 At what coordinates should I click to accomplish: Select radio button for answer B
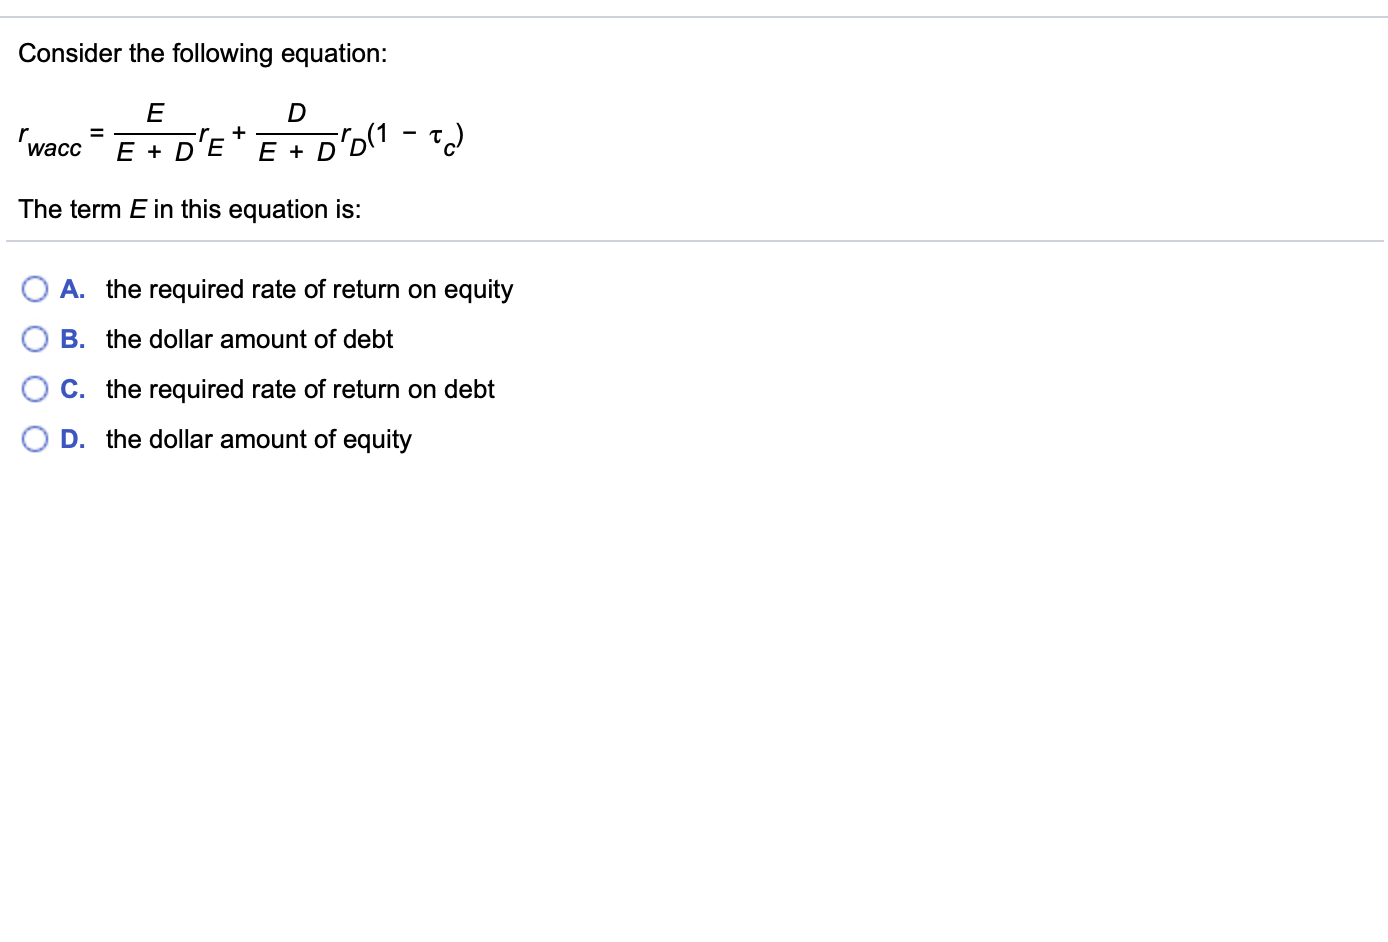click(x=35, y=338)
